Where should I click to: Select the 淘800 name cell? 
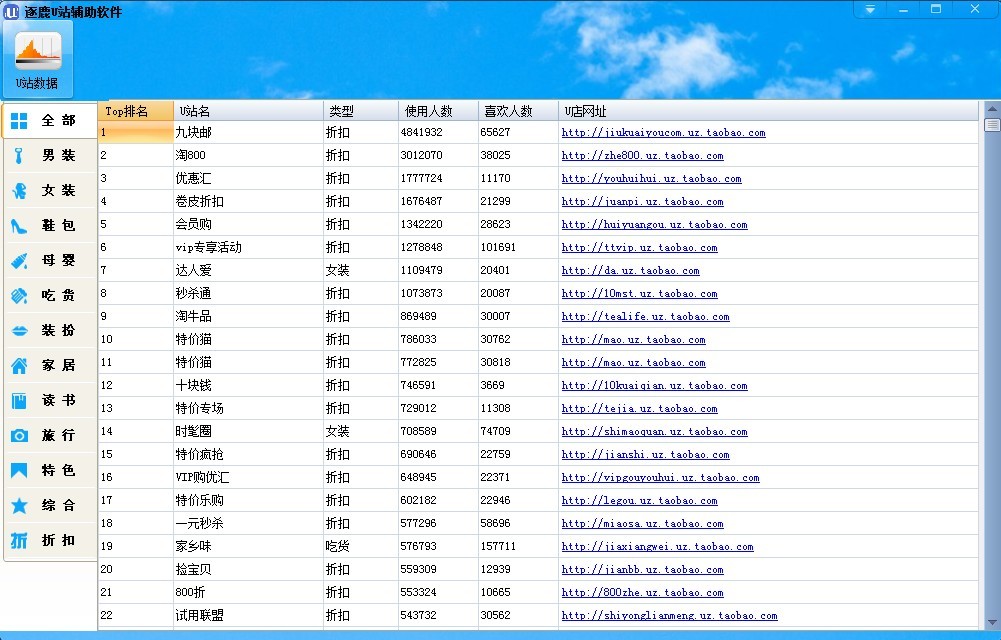coord(248,156)
